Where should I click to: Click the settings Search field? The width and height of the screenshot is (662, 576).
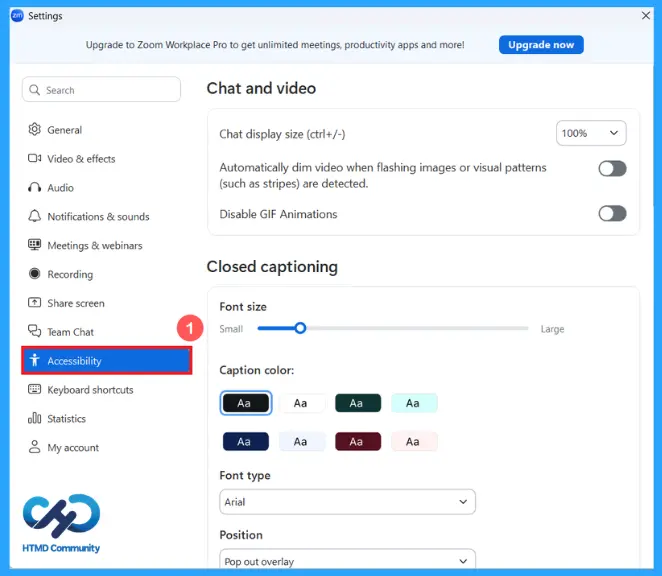coord(101,89)
